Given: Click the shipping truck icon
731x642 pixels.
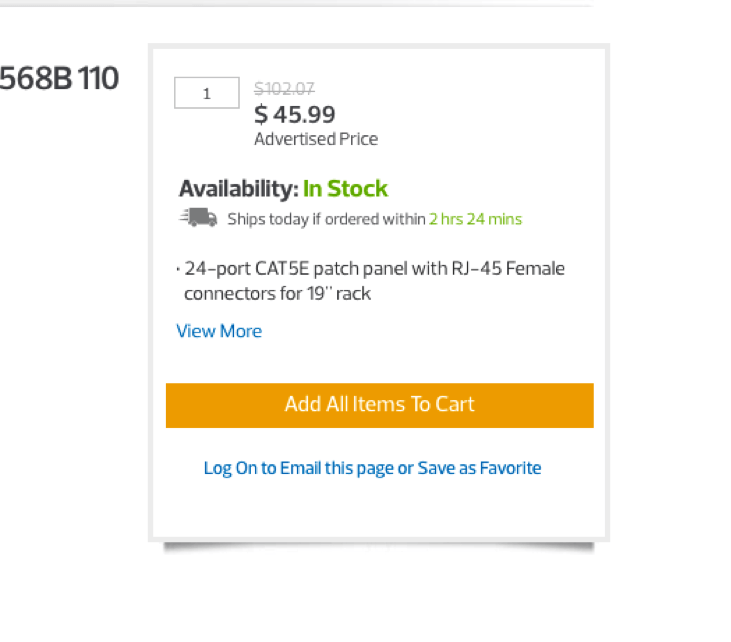Looking at the screenshot, I should click(x=199, y=217).
